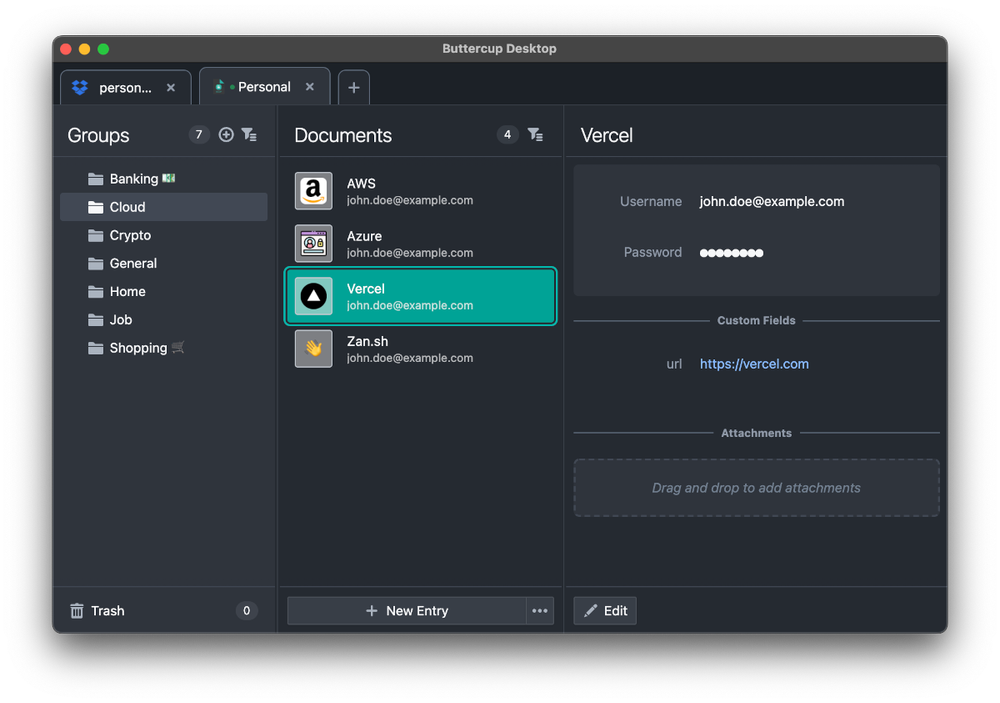Click the Zan.sh entry icon
1000x703 pixels.
click(313, 349)
